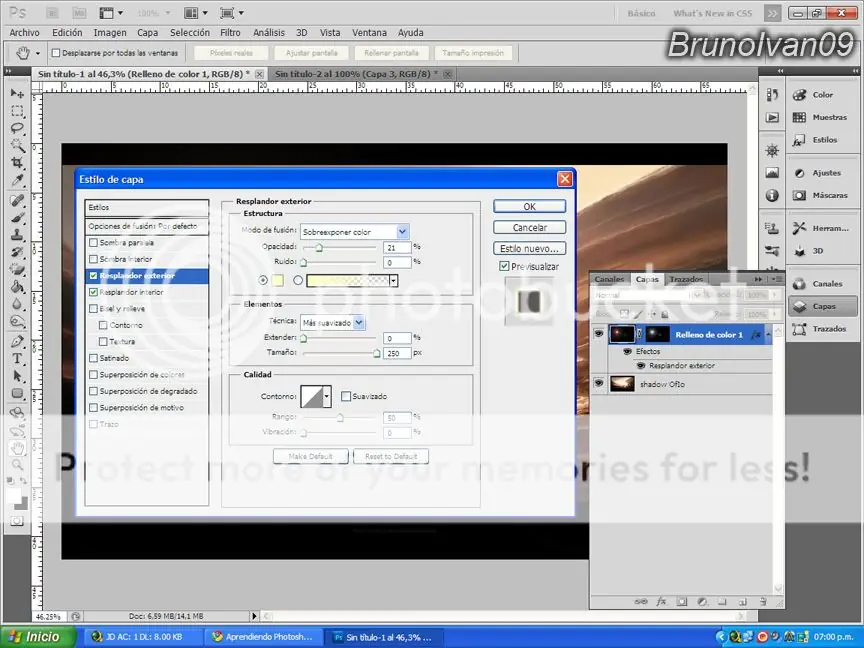
Task: Click OK in Estilo de capa dialog
Action: click(530, 206)
